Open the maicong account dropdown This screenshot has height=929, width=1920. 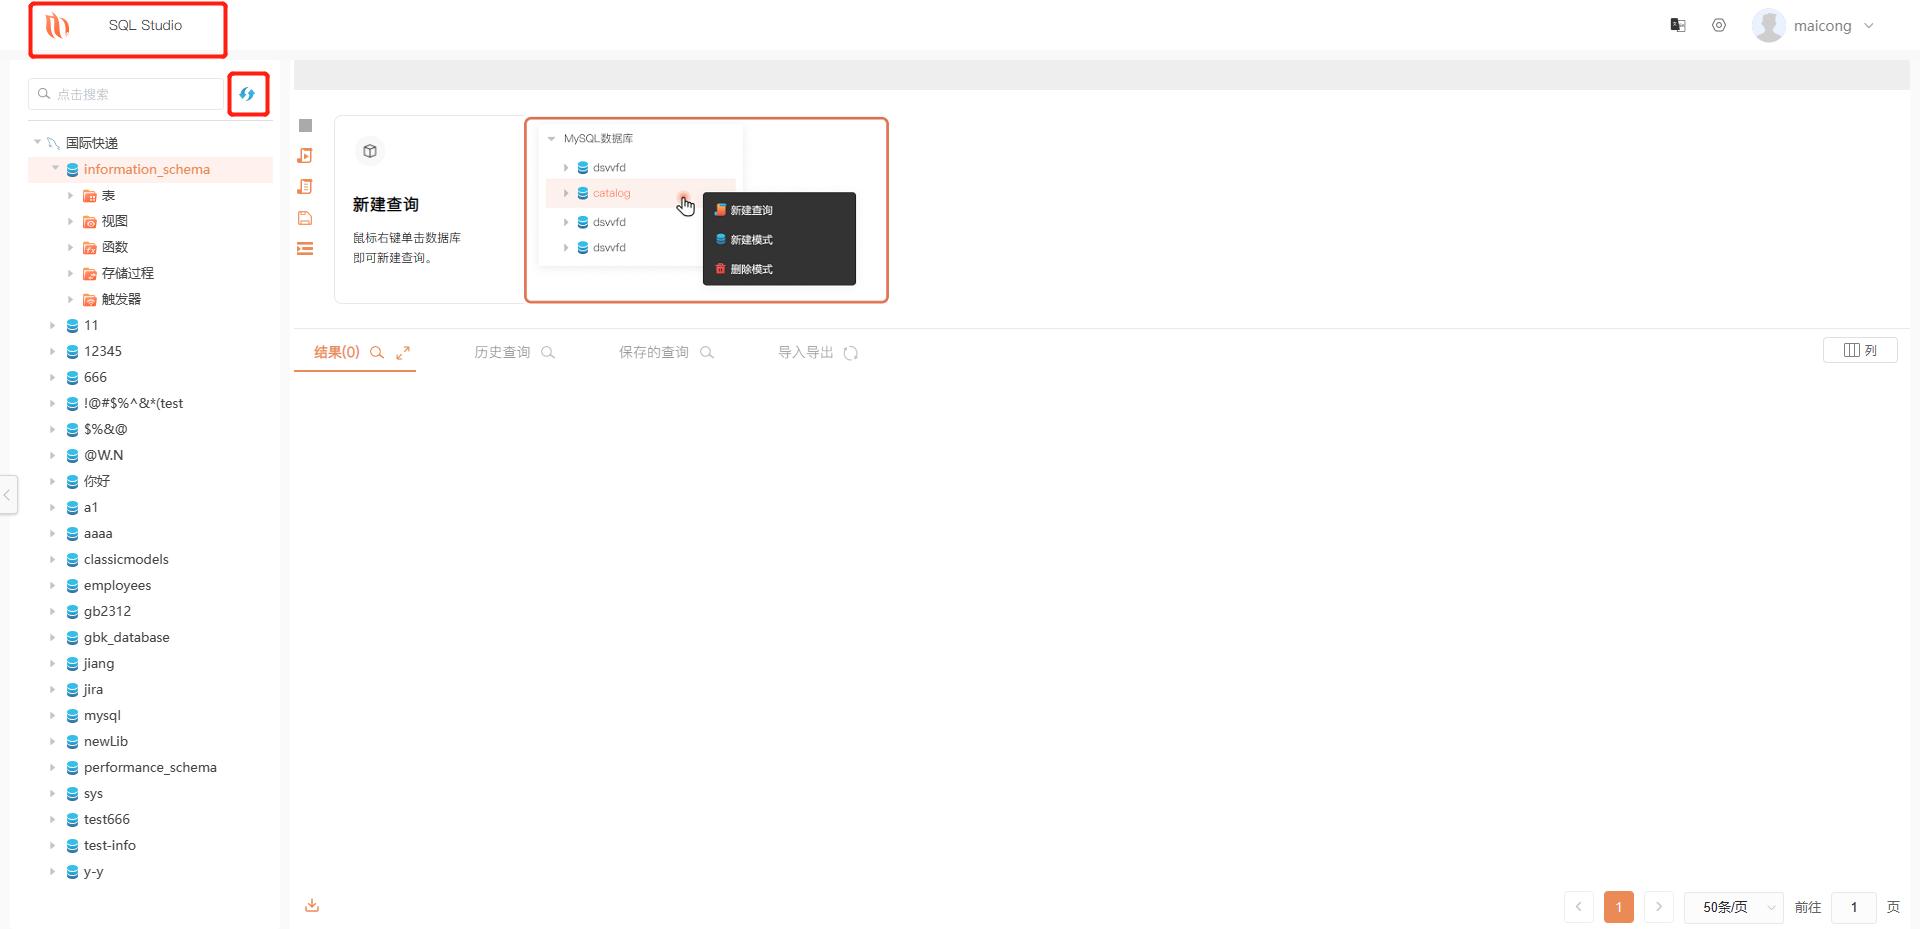pyautogui.click(x=1822, y=25)
